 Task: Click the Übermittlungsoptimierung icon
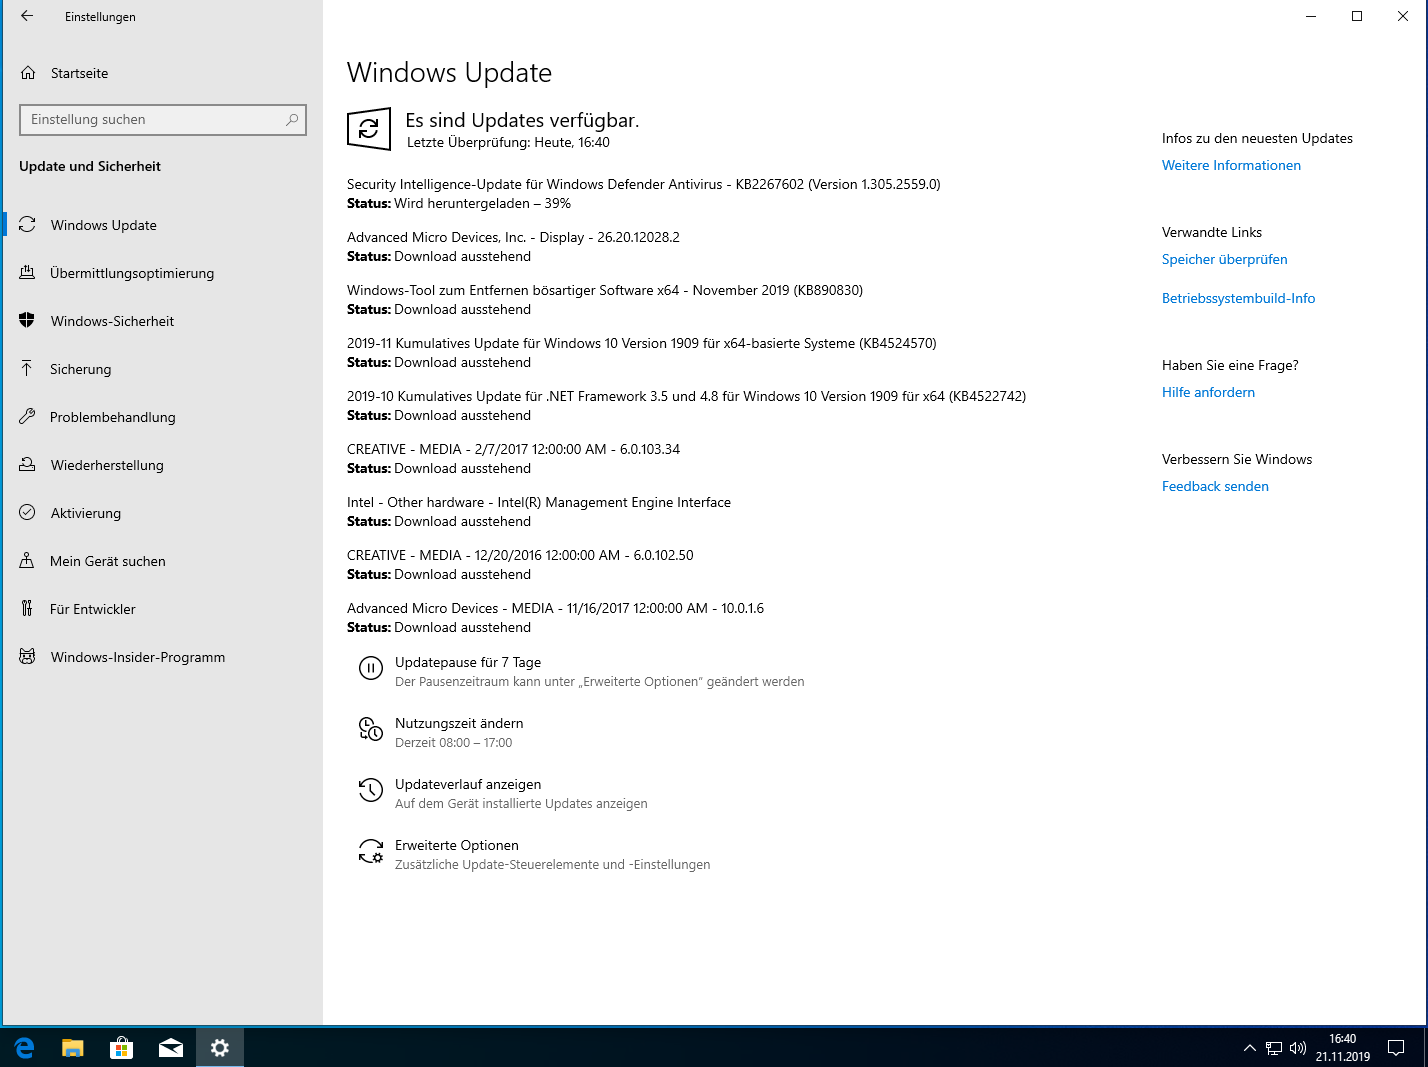tap(27, 273)
